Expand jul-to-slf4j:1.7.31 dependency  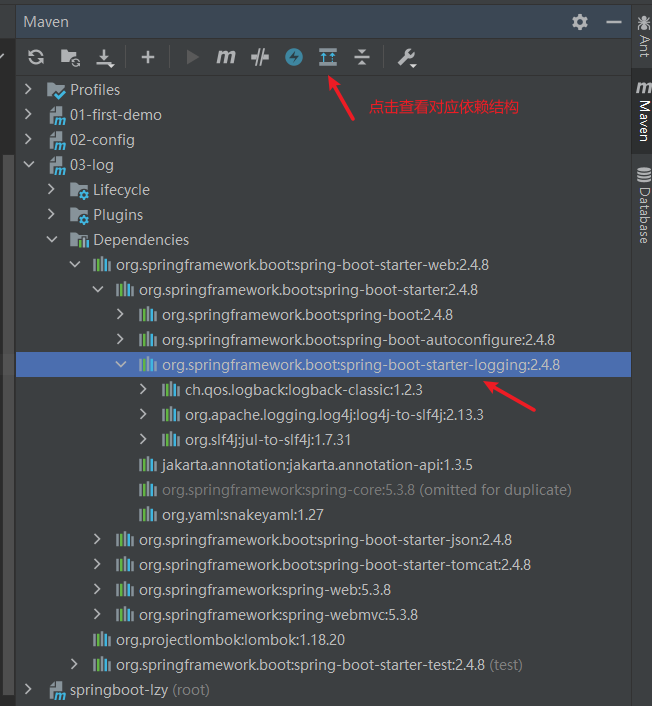click(143, 439)
